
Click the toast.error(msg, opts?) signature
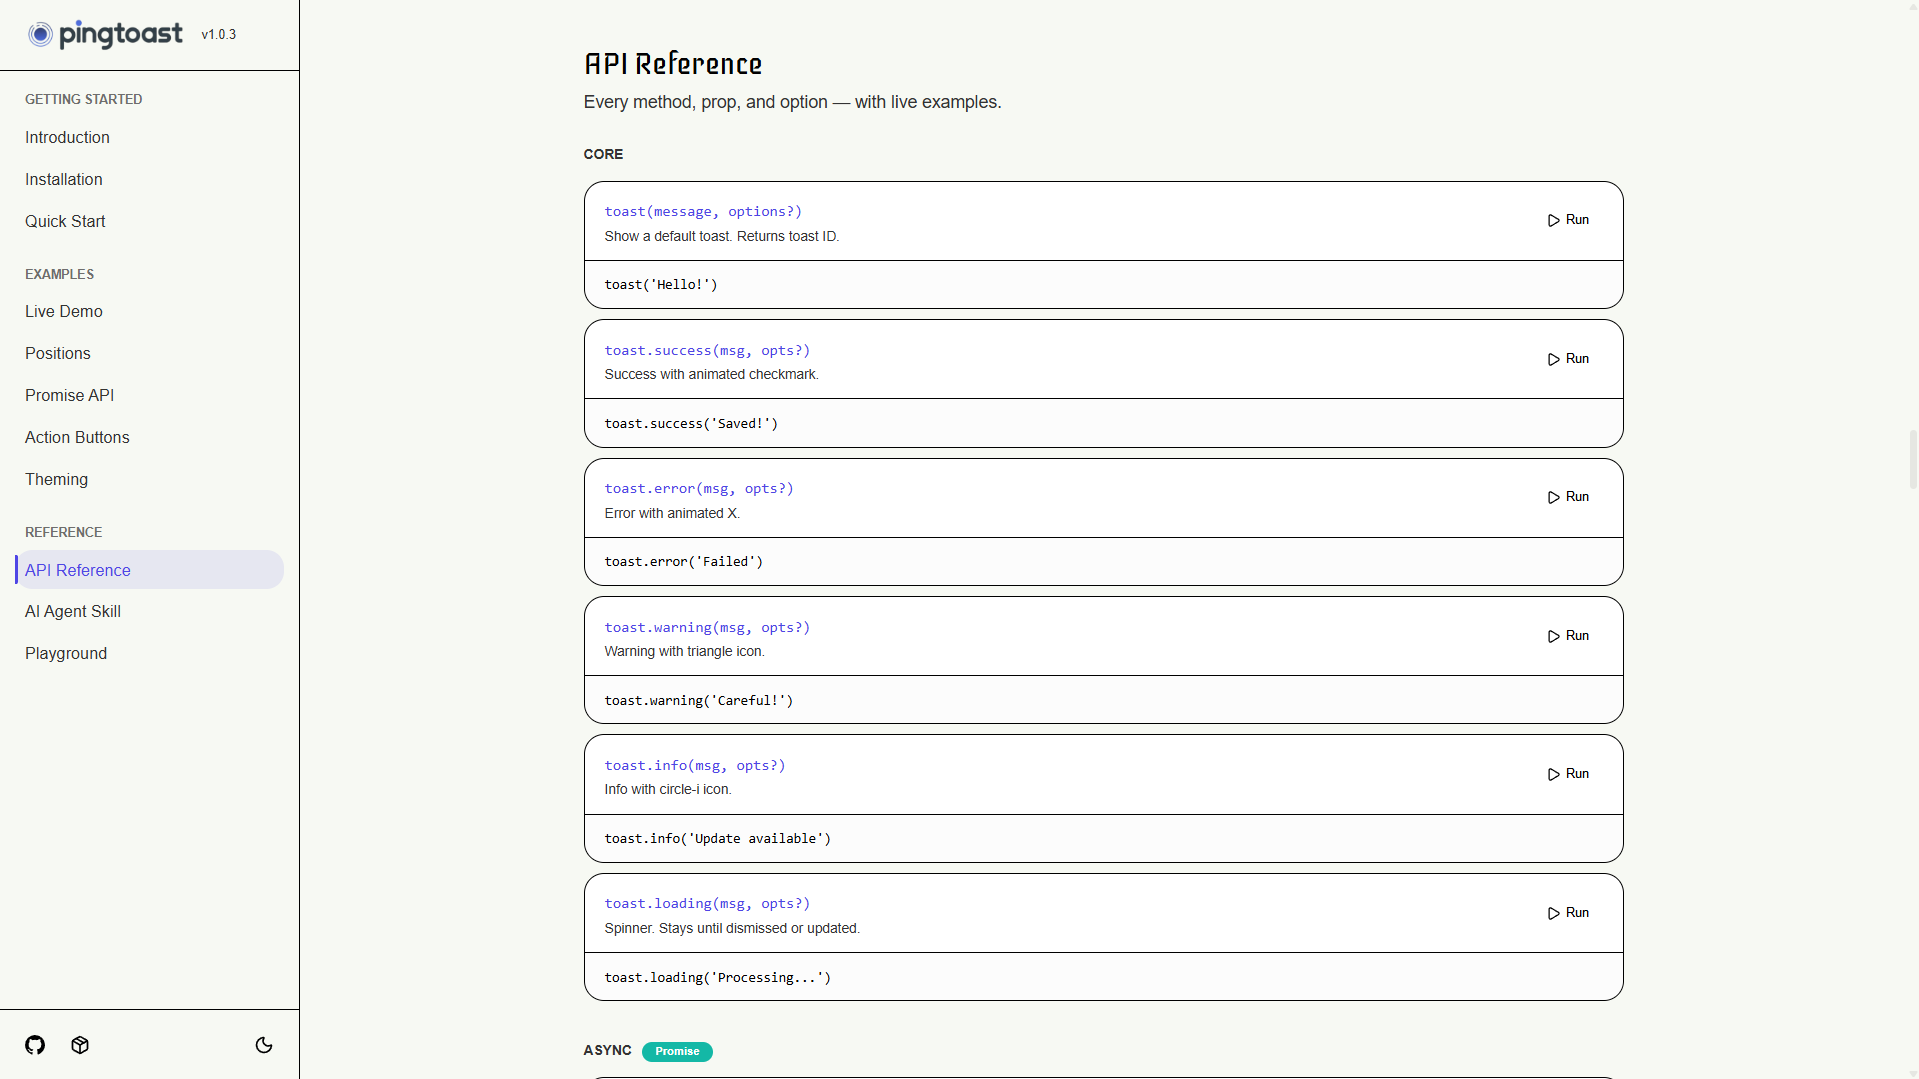pyautogui.click(x=699, y=489)
